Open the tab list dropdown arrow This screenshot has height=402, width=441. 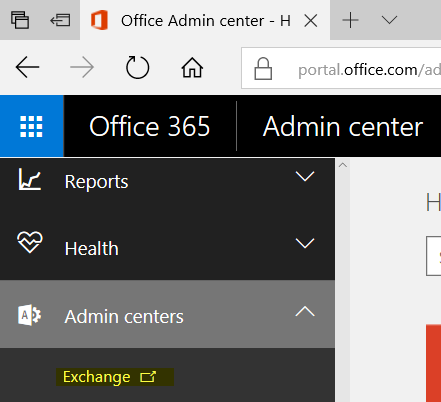tap(389, 20)
